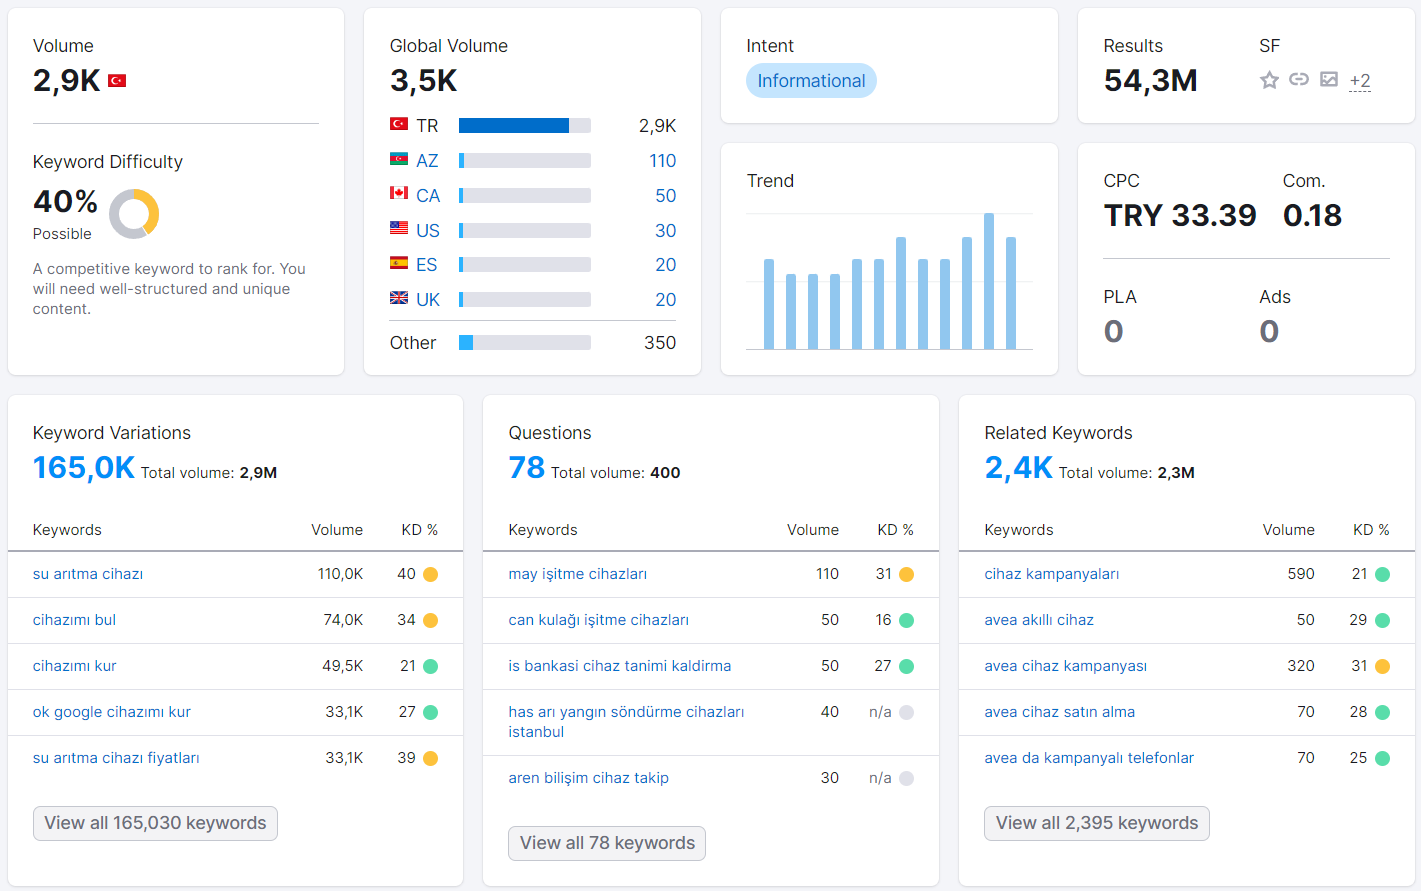1421x891 pixels.
Task: Click the star icon under SF
Action: point(1269,80)
